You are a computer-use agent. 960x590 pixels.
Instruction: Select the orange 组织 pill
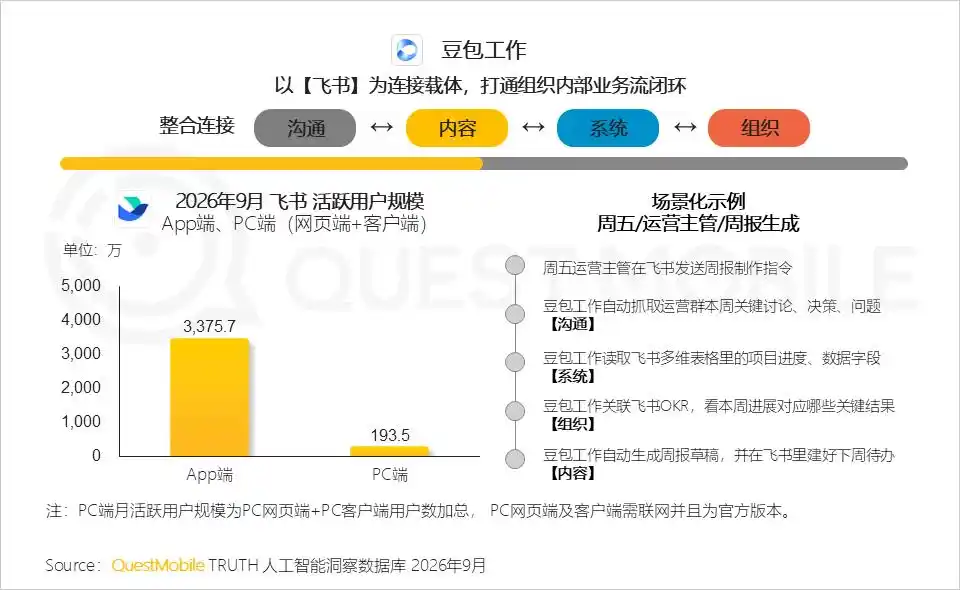click(x=759, y=127)
